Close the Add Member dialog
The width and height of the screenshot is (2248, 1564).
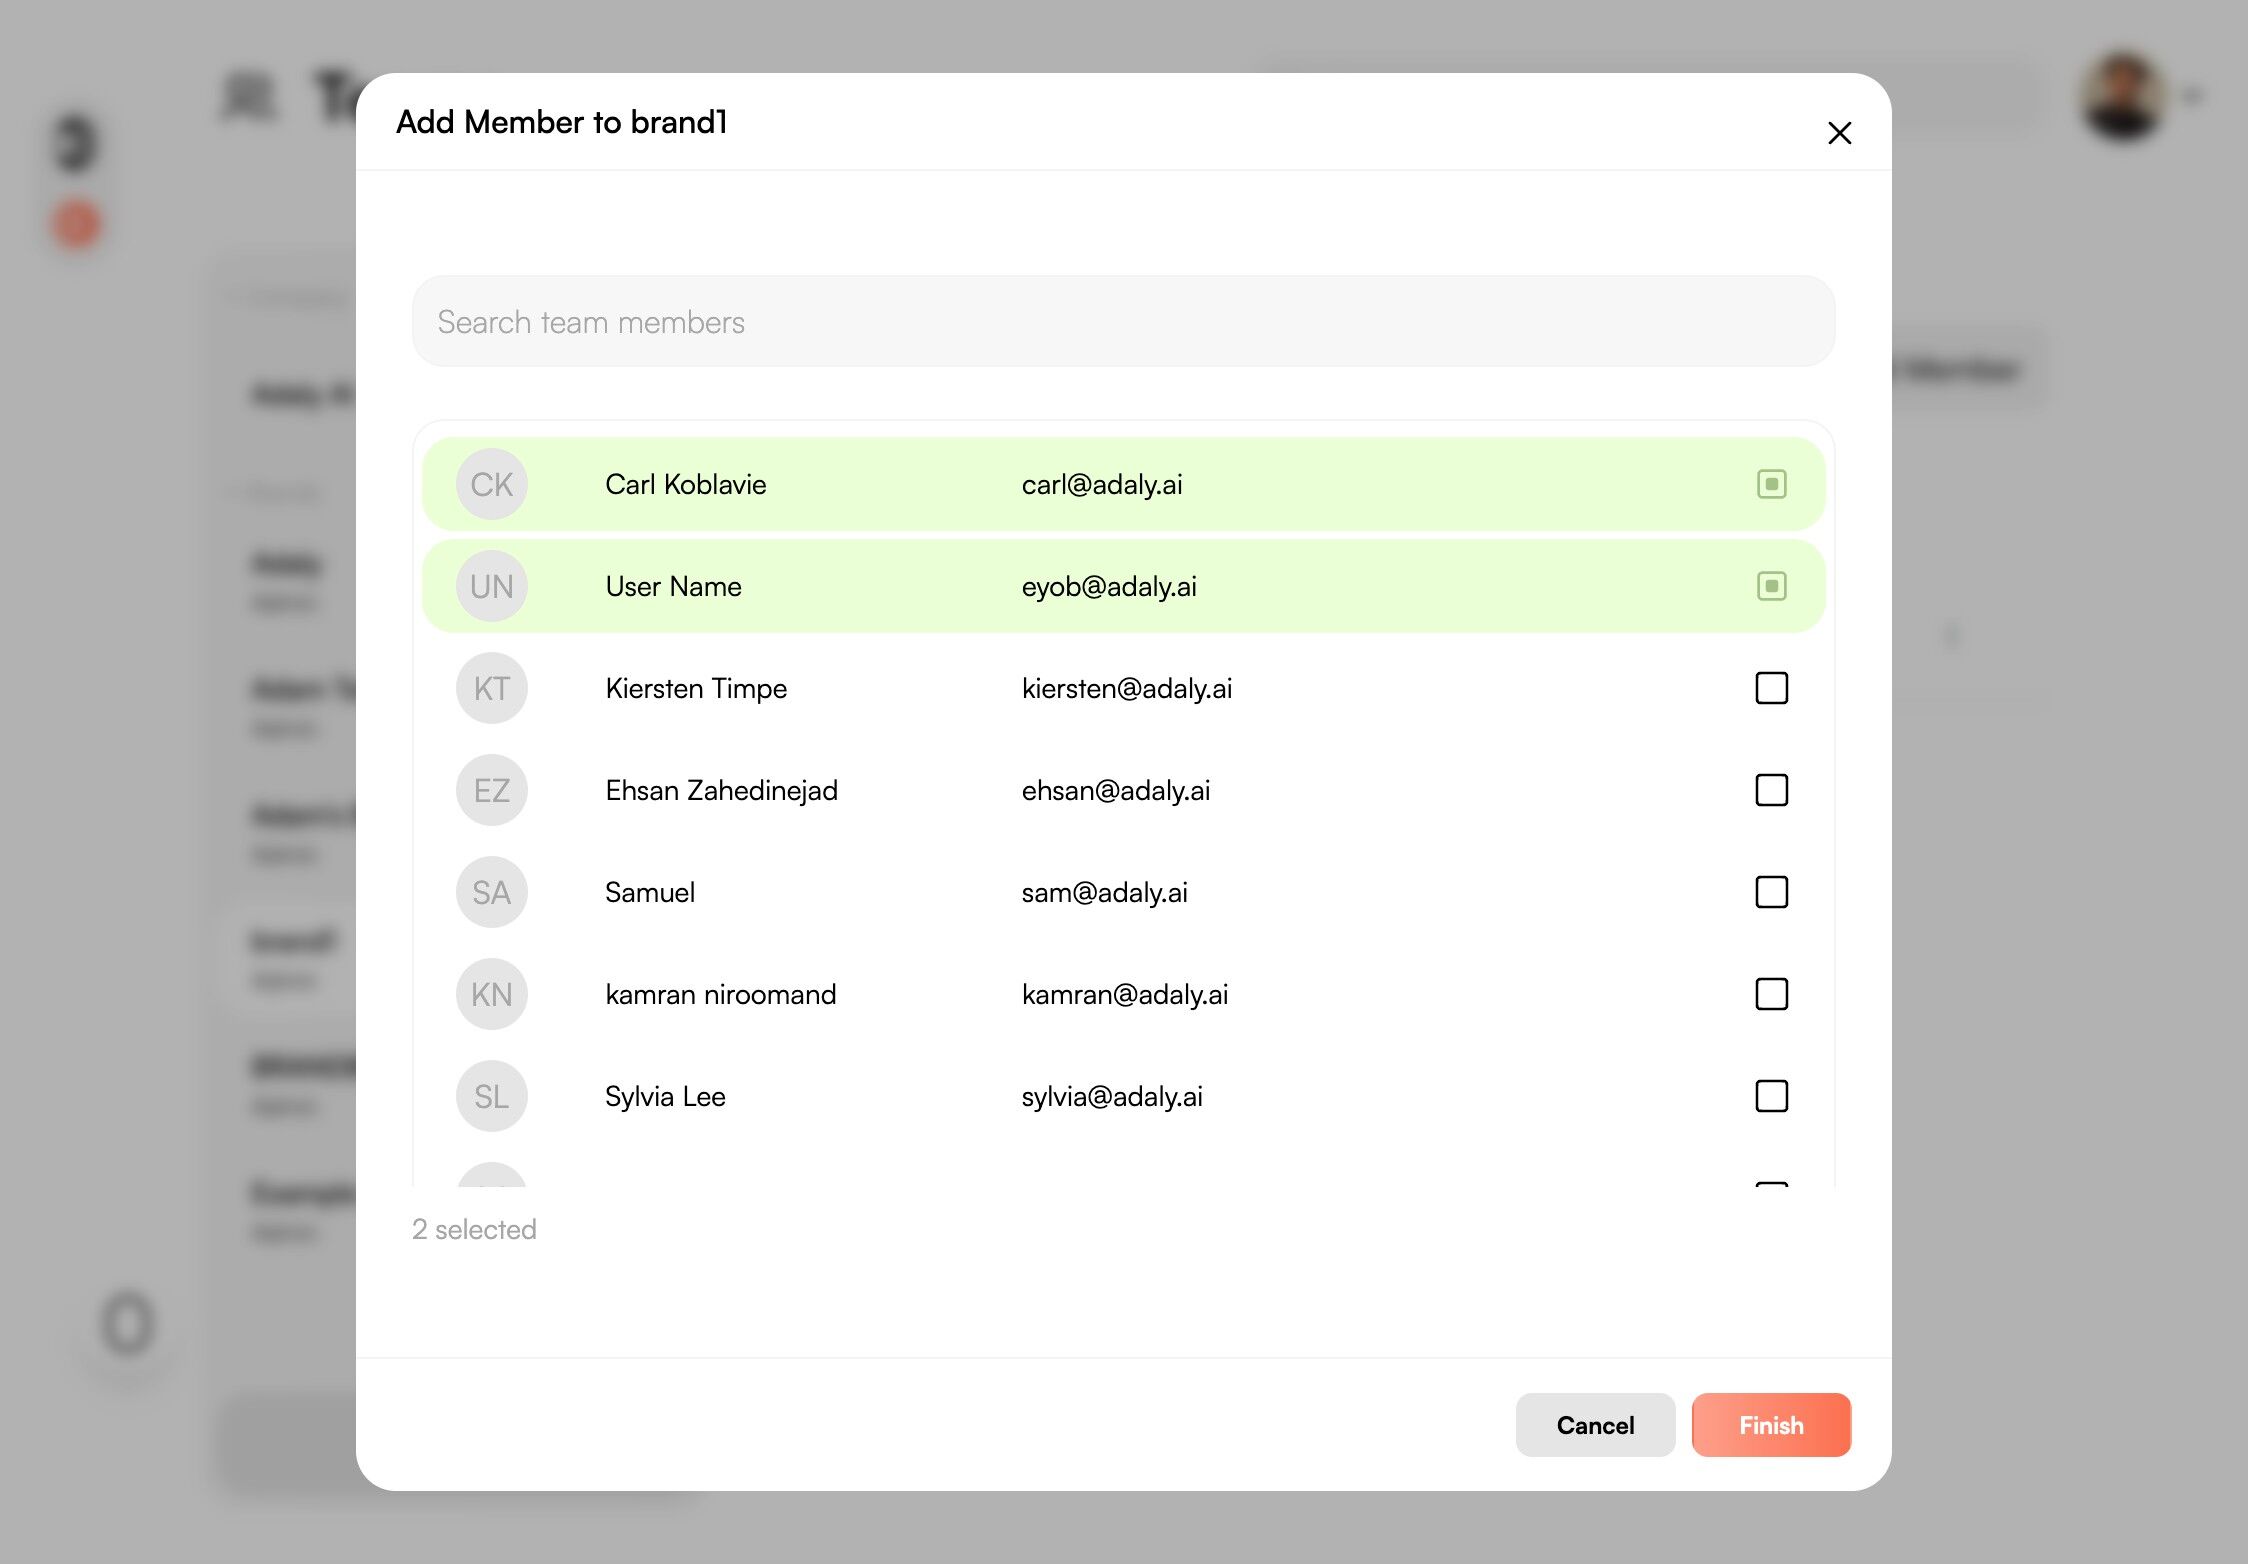pyautogui.click(x=1839, y=133)
